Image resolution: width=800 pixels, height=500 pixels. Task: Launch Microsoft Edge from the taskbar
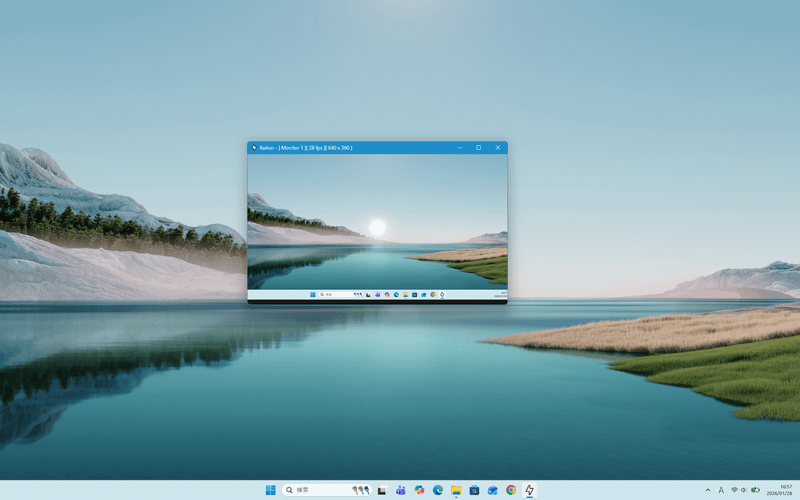click(x=437, y=490)
